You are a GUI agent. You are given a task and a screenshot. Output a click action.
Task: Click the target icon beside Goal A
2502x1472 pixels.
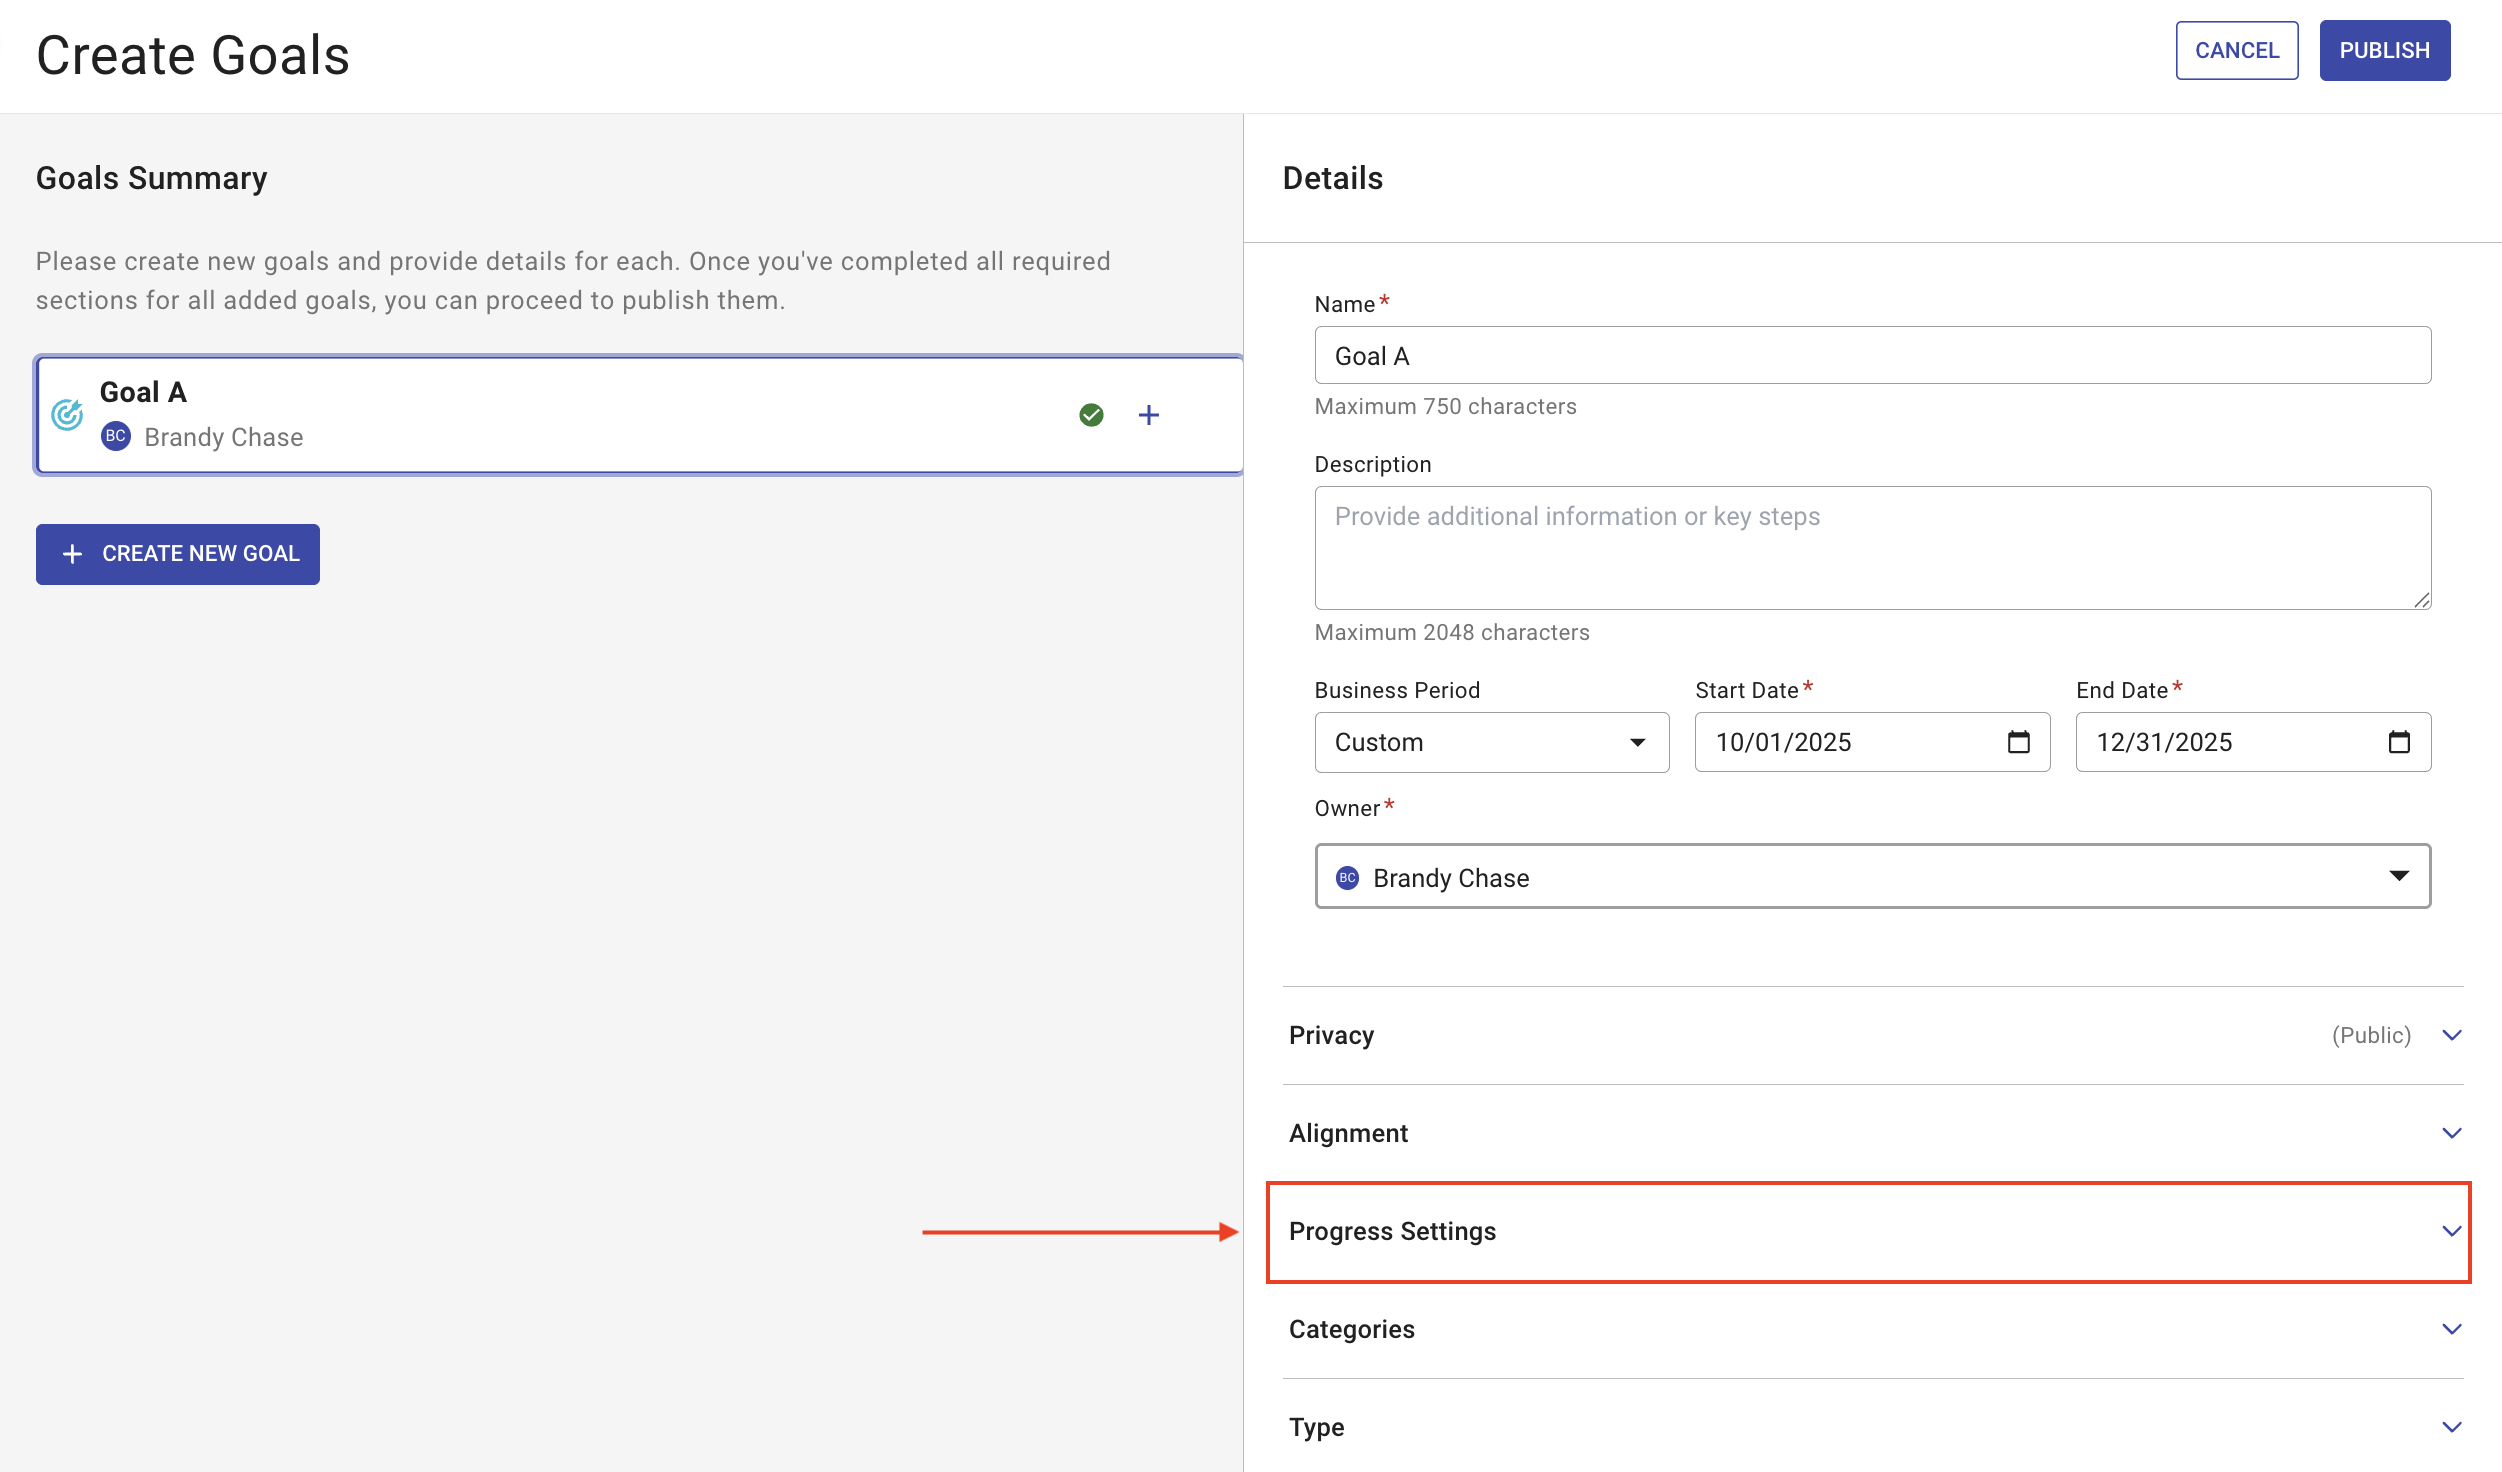67,414
